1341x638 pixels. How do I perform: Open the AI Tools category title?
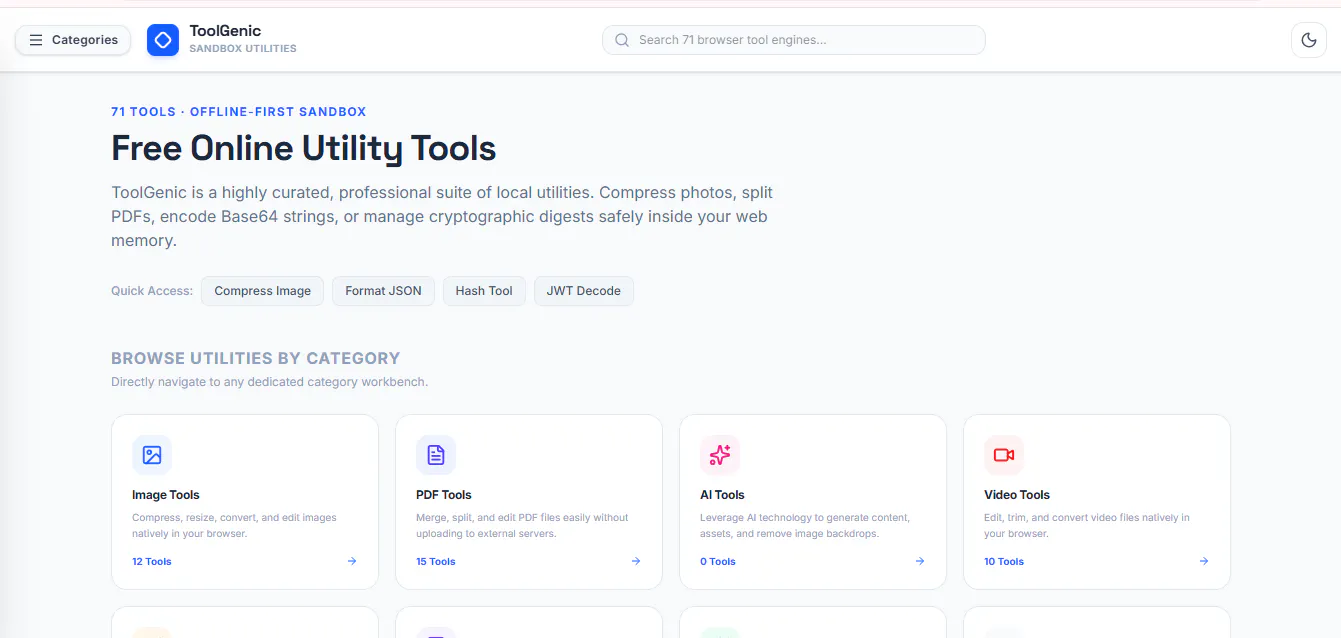[722, 495]
